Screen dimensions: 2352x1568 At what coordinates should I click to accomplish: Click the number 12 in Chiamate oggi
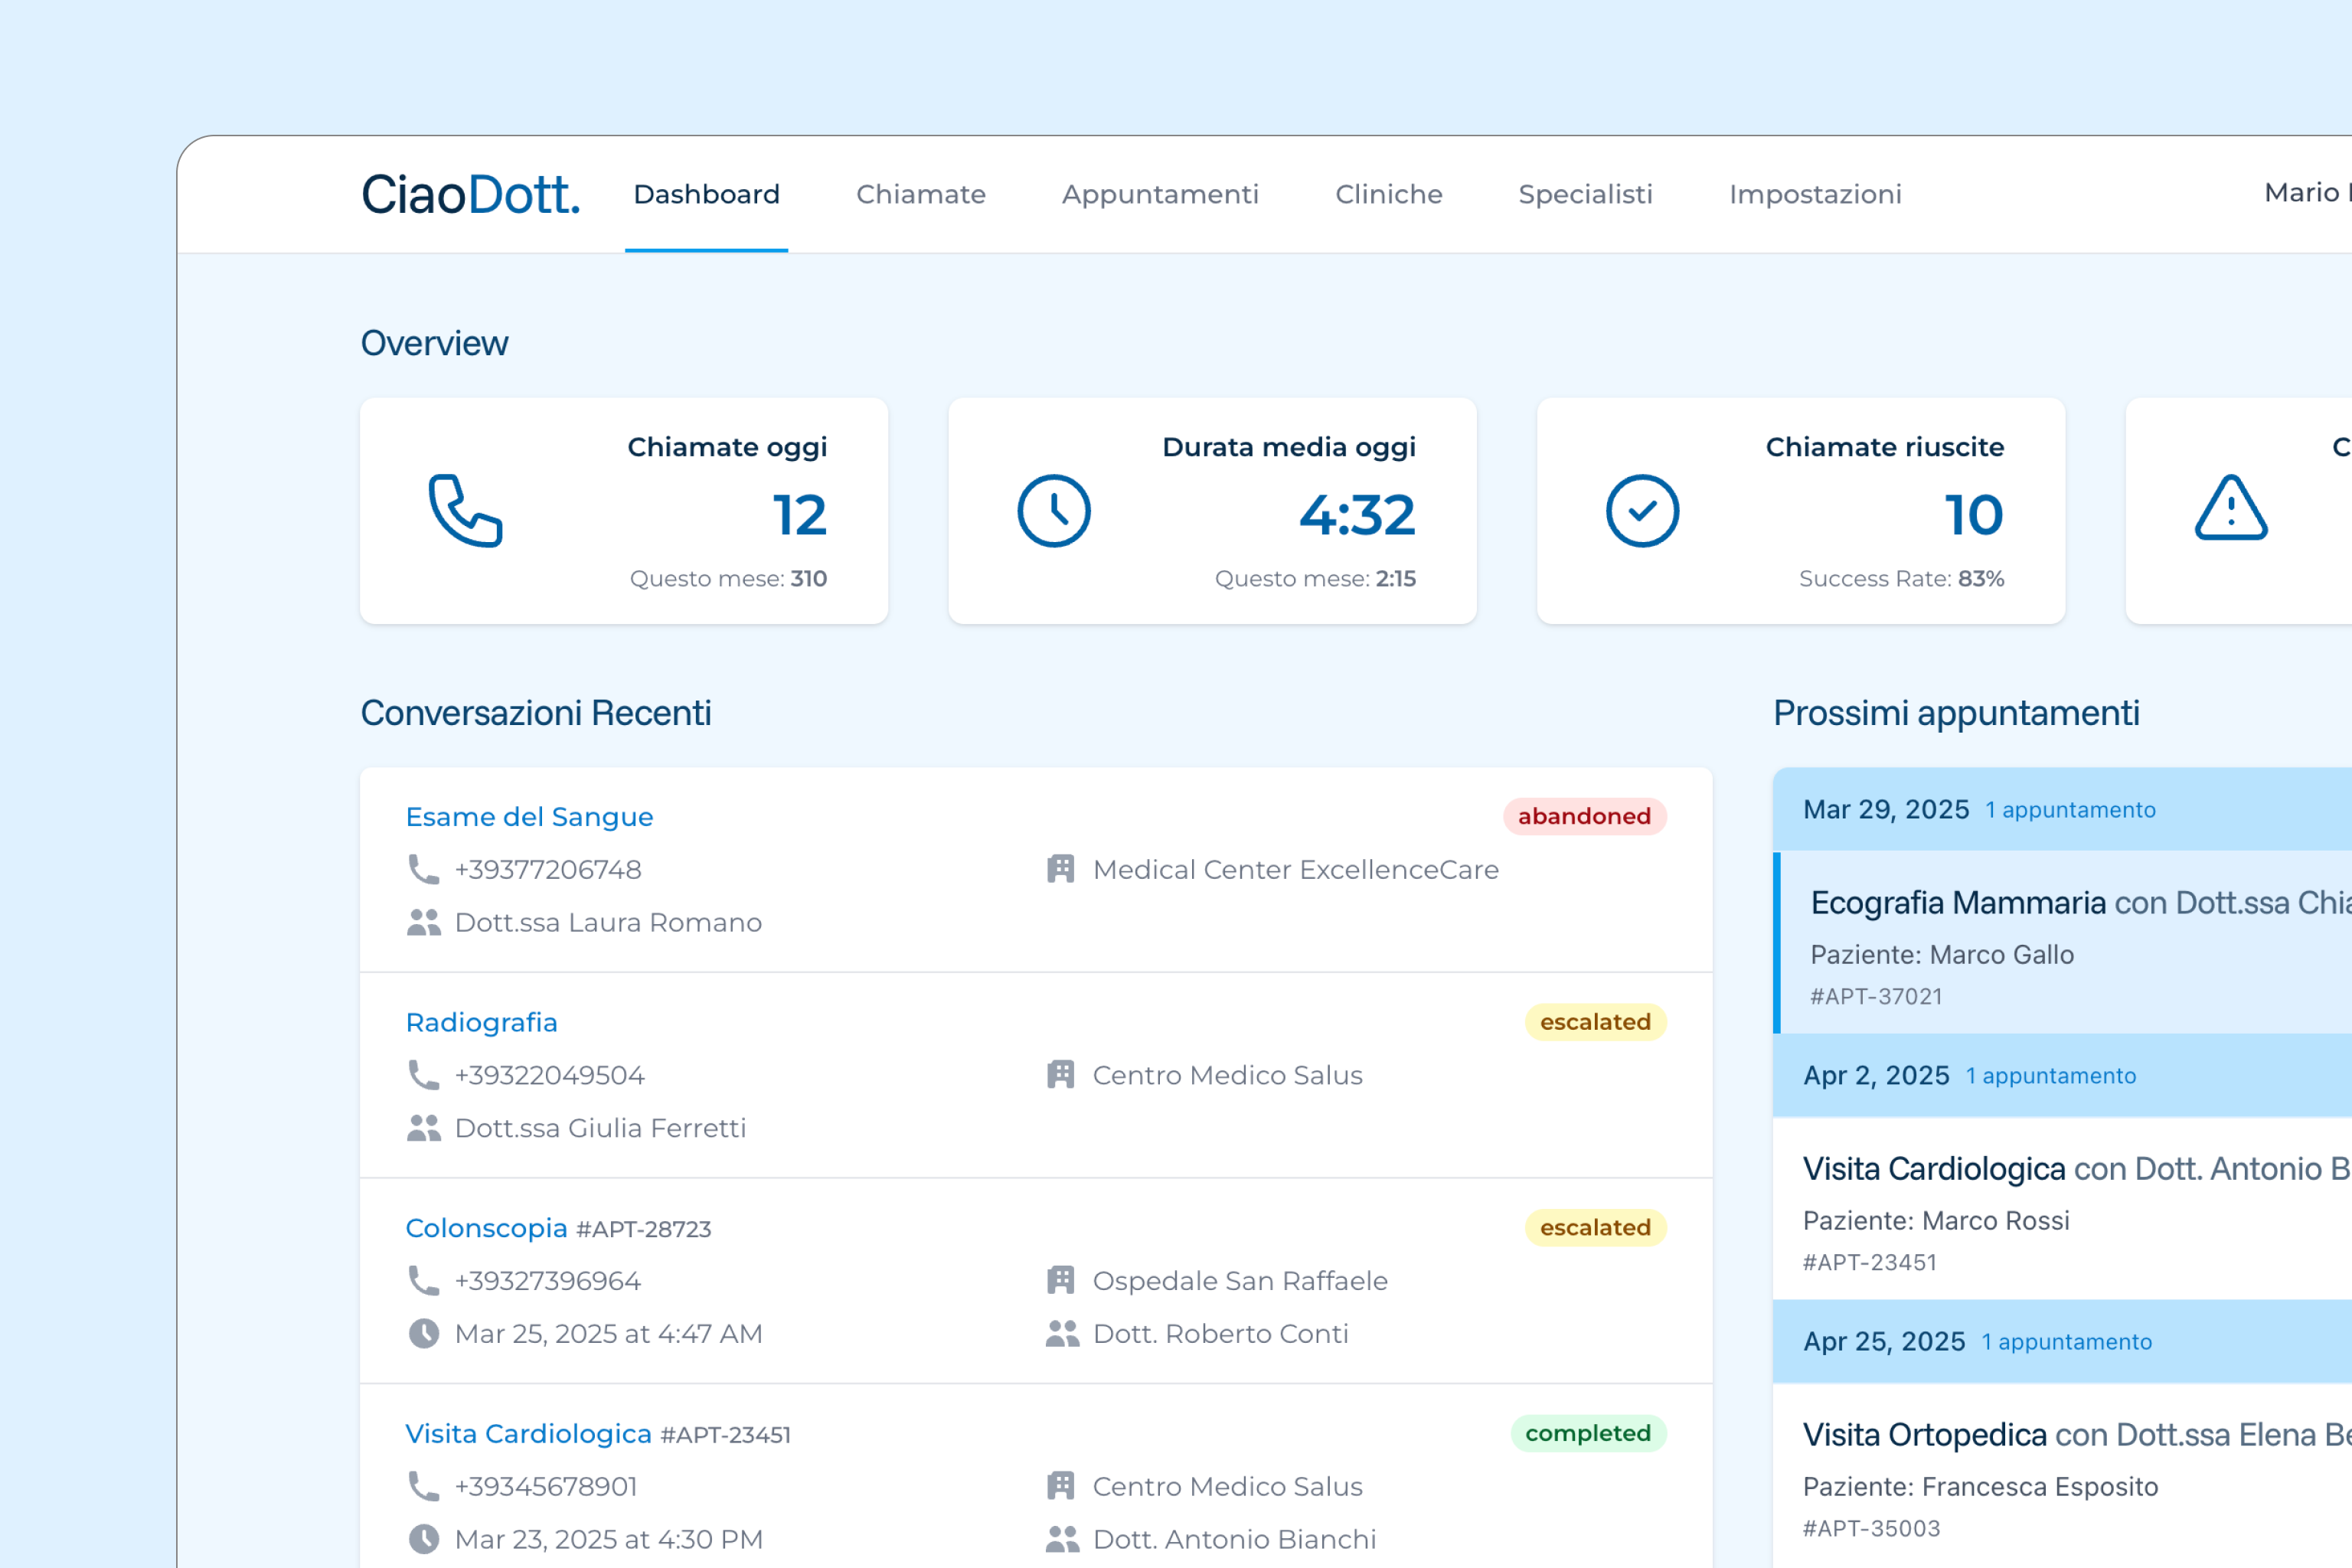point(800,515)
